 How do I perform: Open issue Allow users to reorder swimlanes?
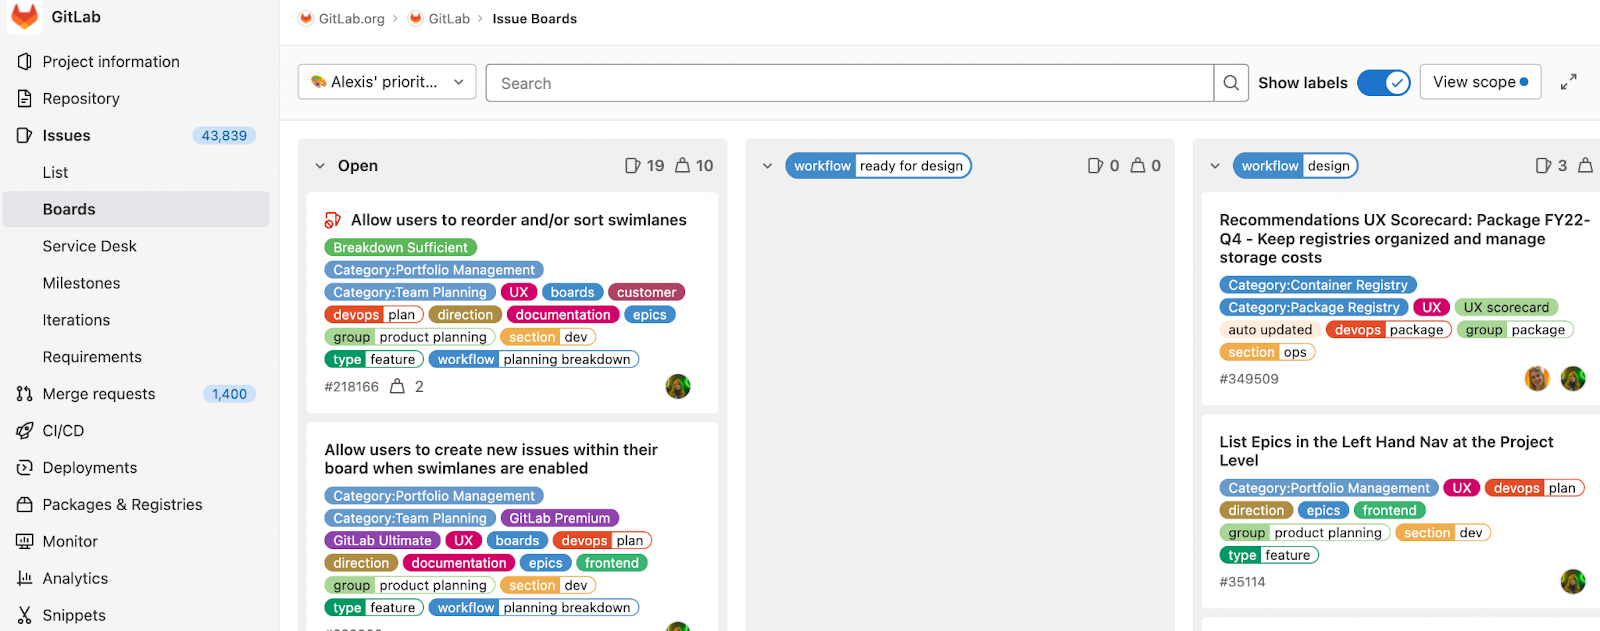tap(519, 220)
